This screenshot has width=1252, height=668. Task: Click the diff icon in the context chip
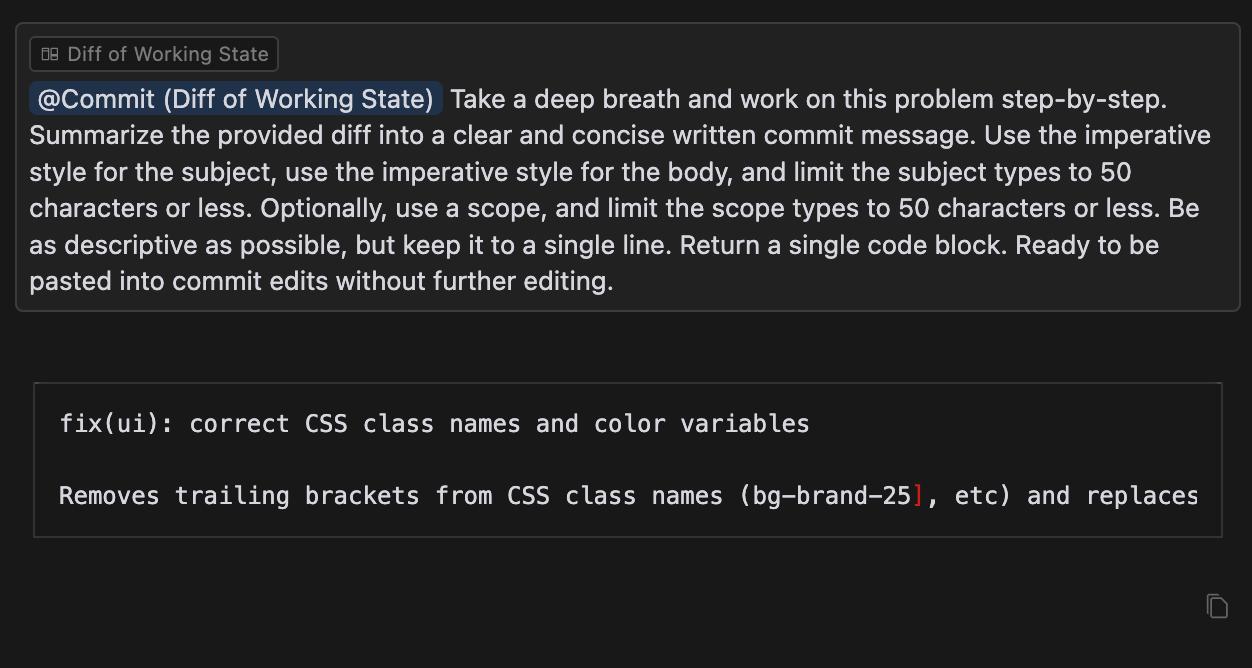point(49,54)
